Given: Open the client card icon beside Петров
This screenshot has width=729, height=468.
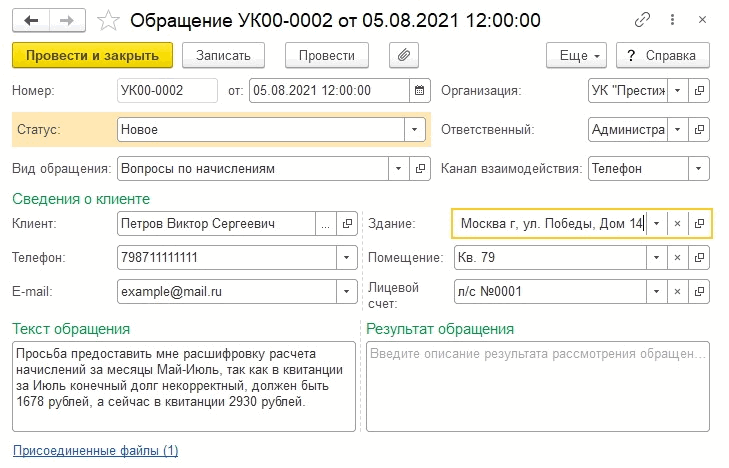Looking at the screenshot, I should point(347,223).
